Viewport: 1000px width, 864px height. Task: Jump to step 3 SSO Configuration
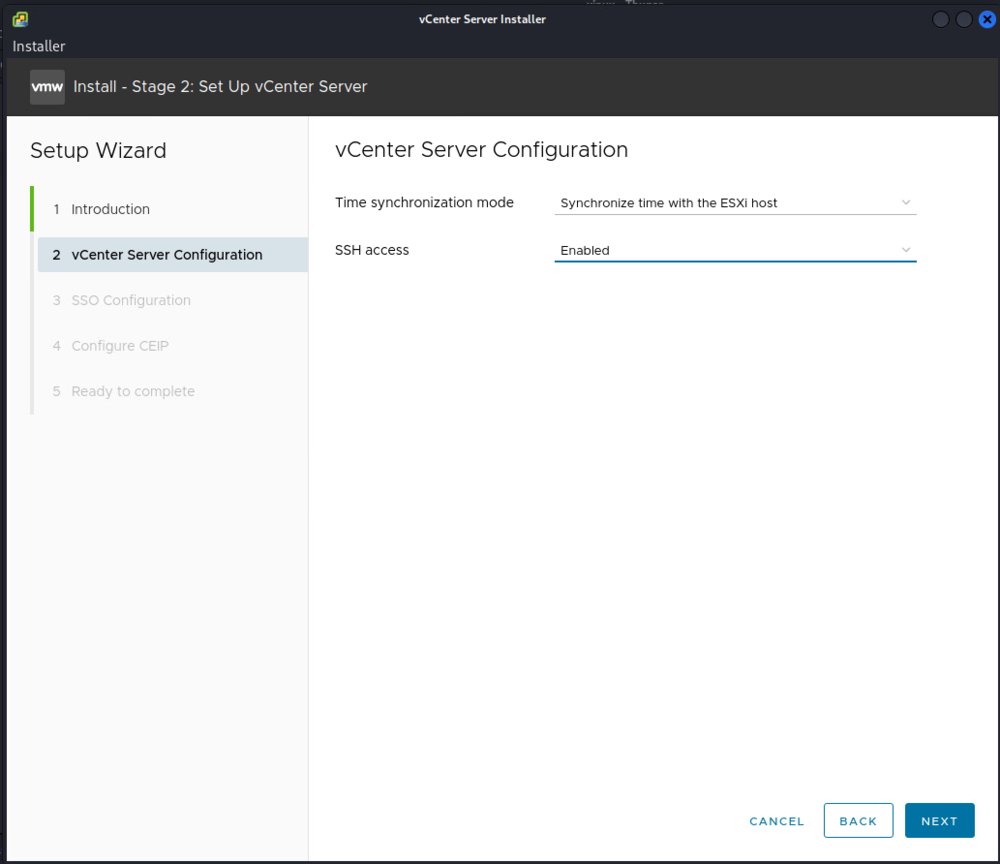coord(131,300)
